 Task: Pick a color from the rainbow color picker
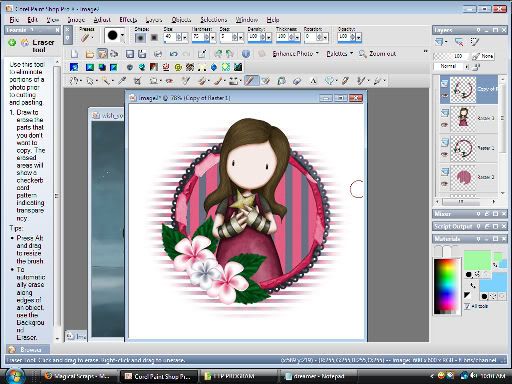click(x=447, y=286)
